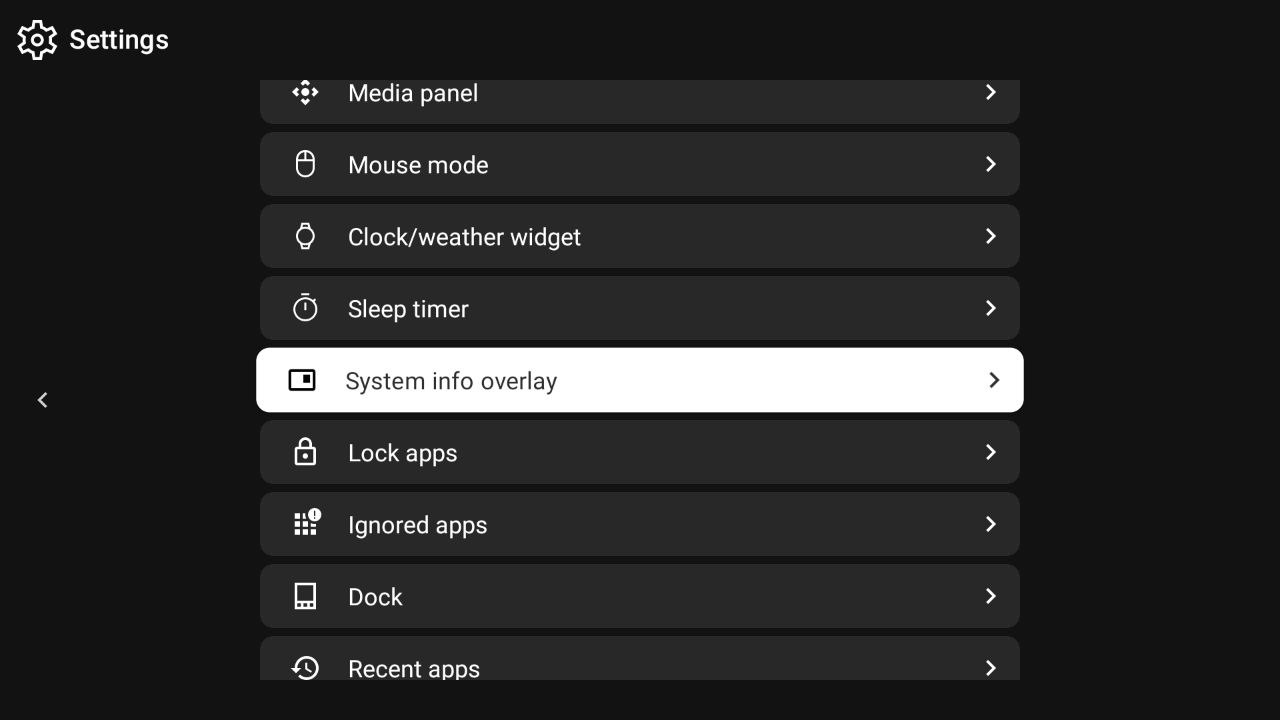Image resolution: width=1280 pixels, height=720 pixels.
Task: Select the Sleep timer stopwatch icon
Action: (305, 308)
